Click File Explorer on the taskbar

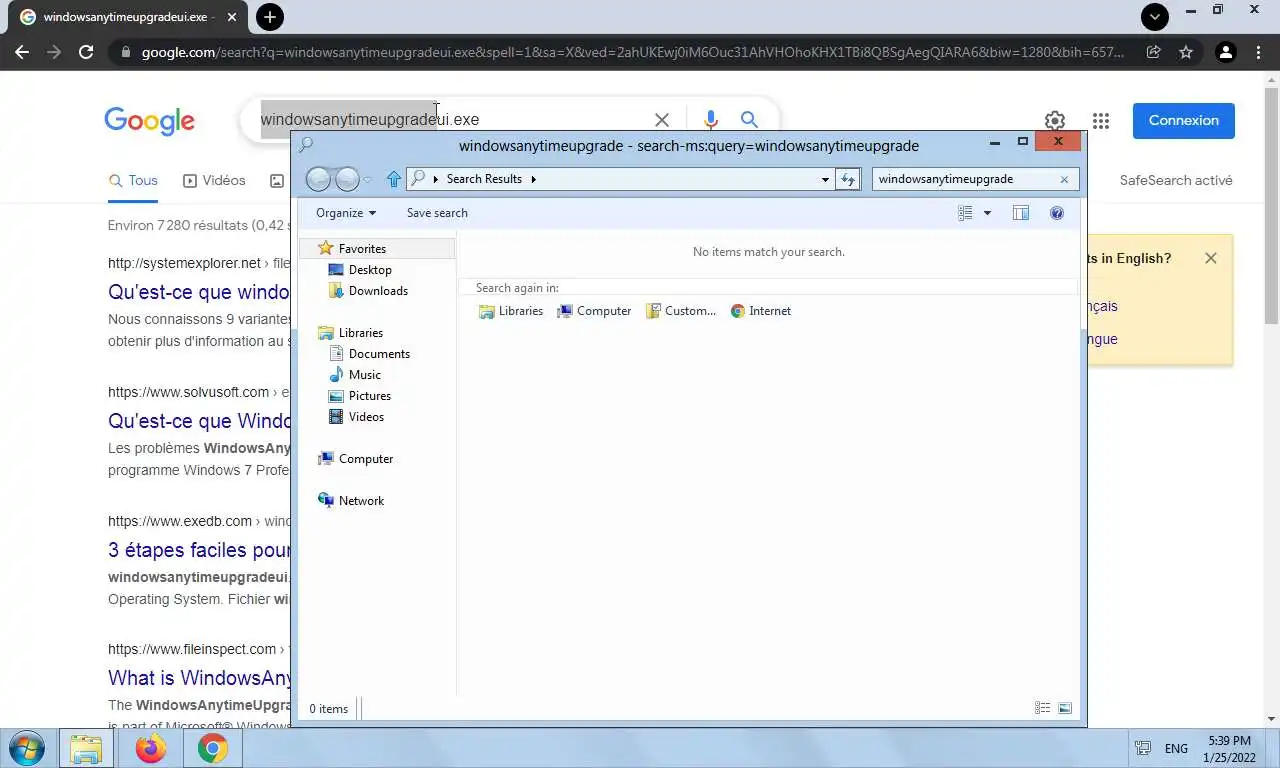click(x=86, y=748)
